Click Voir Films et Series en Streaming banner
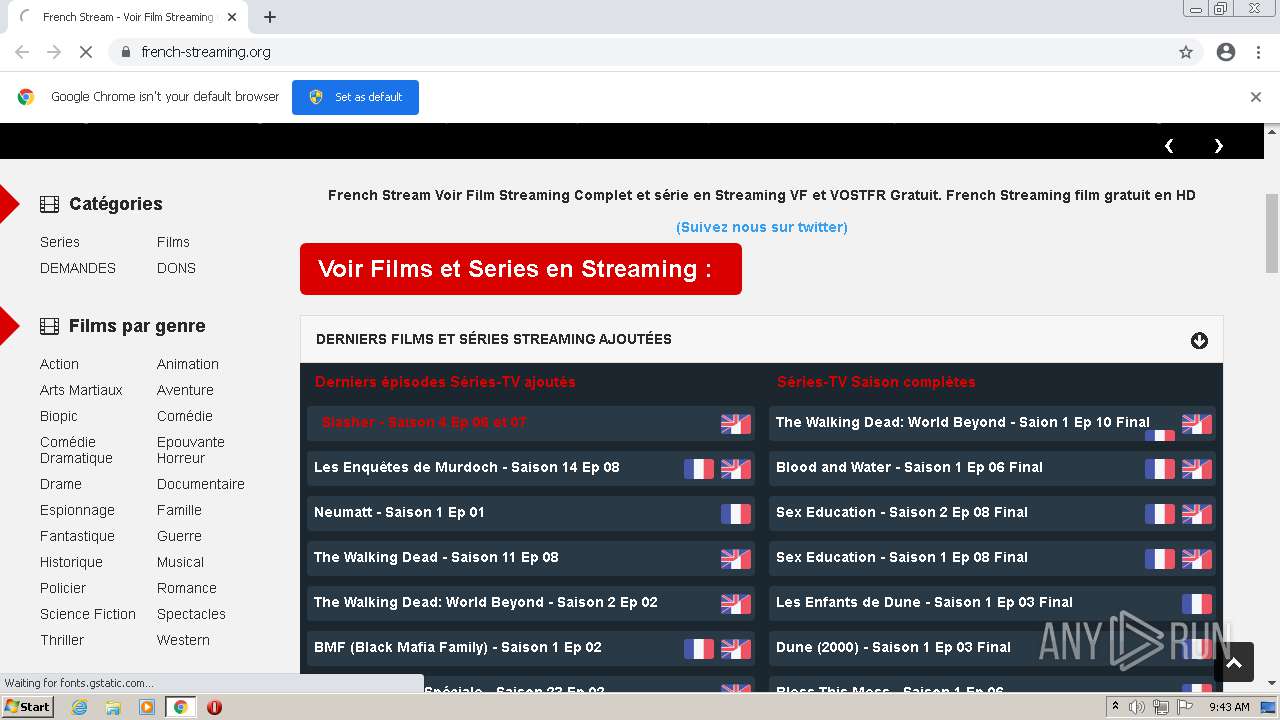Screen dimensions: 1280x720 (521, 269)
